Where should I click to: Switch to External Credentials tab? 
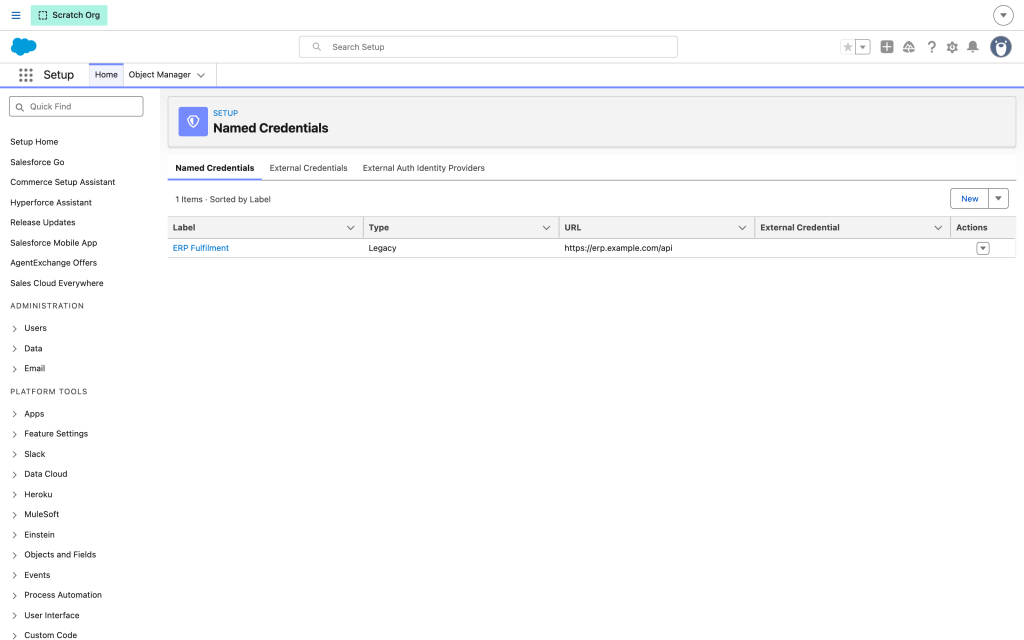(308, 168)
